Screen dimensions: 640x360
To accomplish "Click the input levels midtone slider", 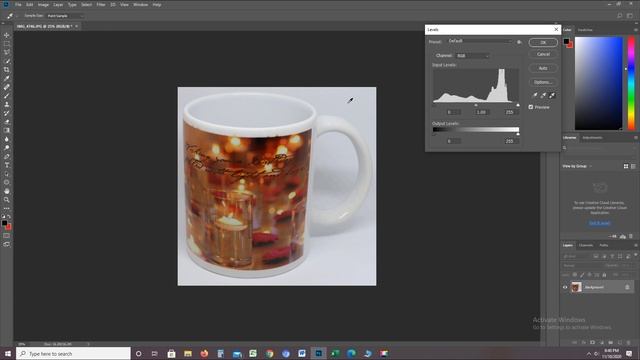I will click(476, 105).
